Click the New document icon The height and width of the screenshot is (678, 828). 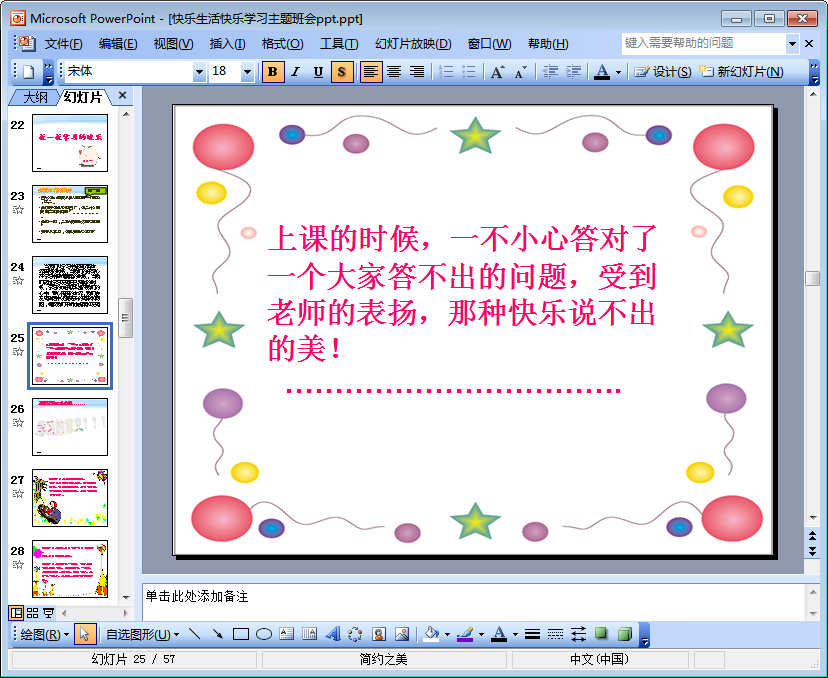(x=29, y=71)
